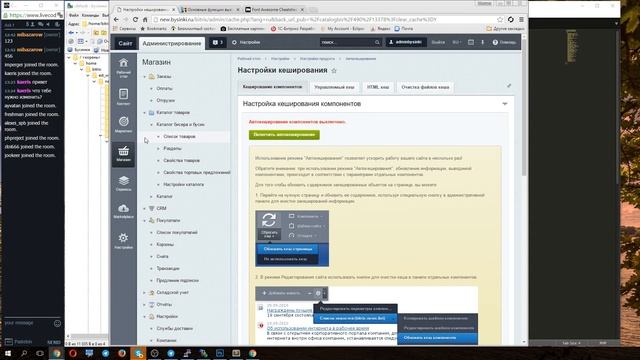Open the Opera icon on taskbar

(73, 353)
